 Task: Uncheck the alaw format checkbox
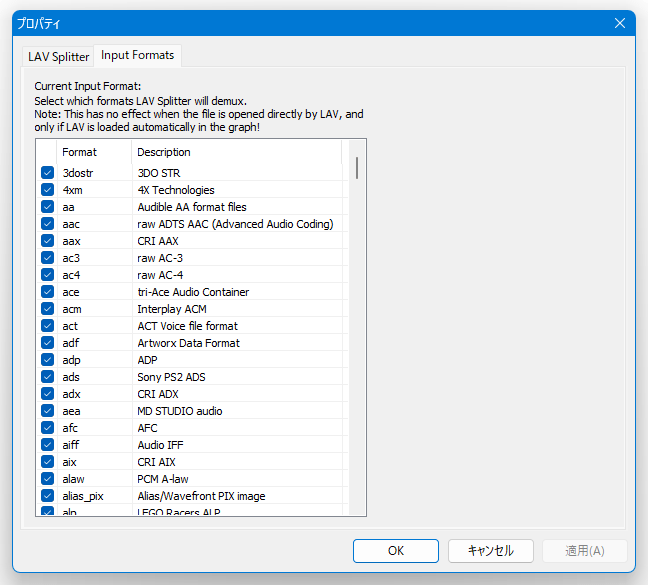click(x=48, y=479)
